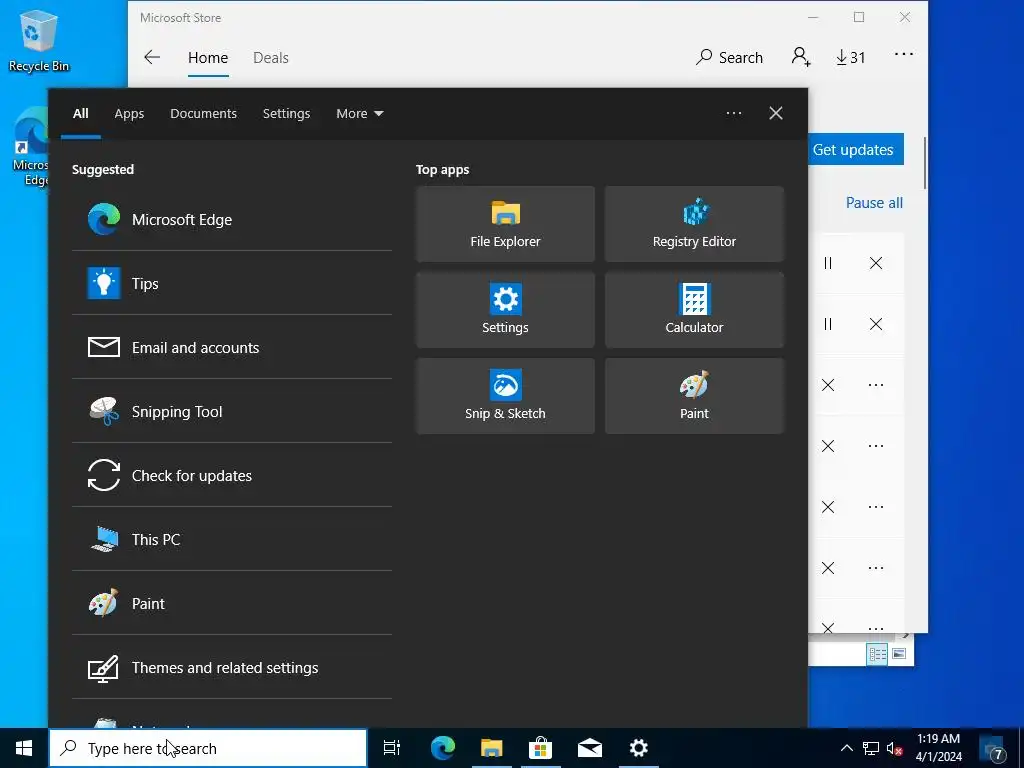Switch to the Documents search tab
This screenshot has width=1024, height=768.
click(x=204, y=114)
